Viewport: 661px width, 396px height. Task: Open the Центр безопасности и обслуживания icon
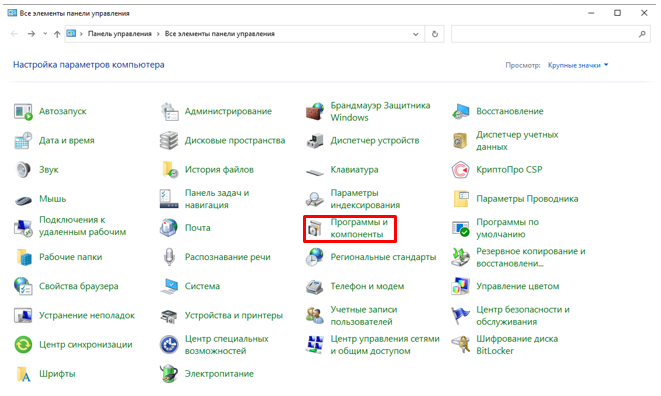(x=461, y=315)
